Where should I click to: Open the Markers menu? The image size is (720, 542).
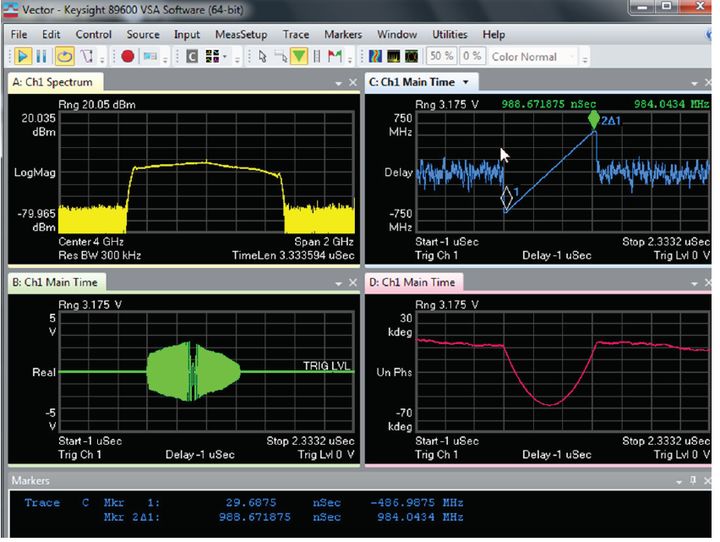coord(343,34)
